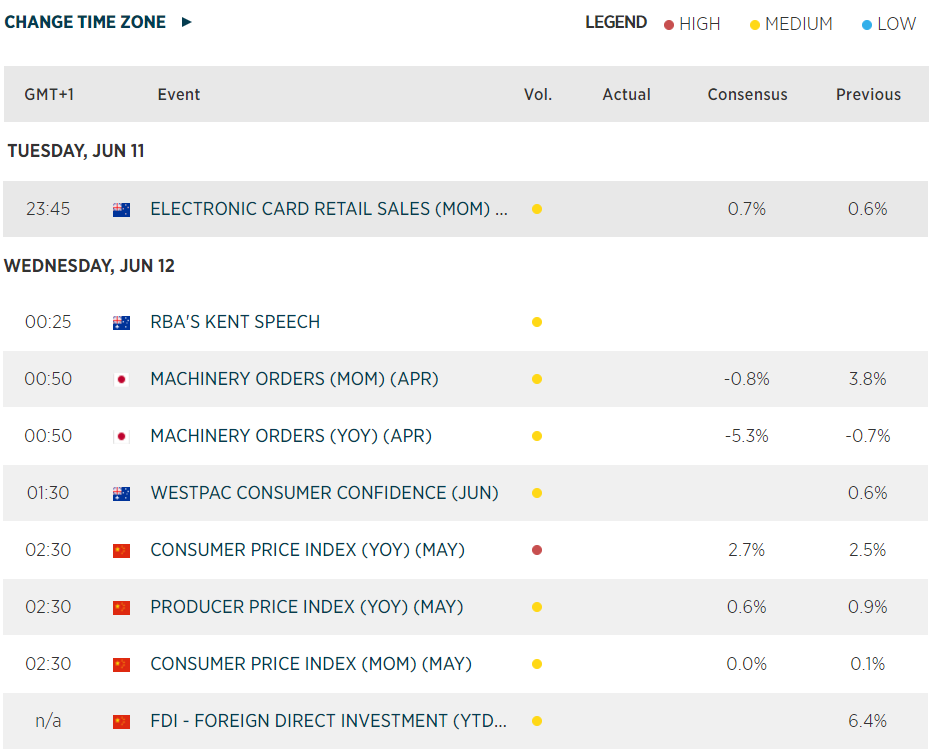Open the Change Time Zone option

click(86, 22)
